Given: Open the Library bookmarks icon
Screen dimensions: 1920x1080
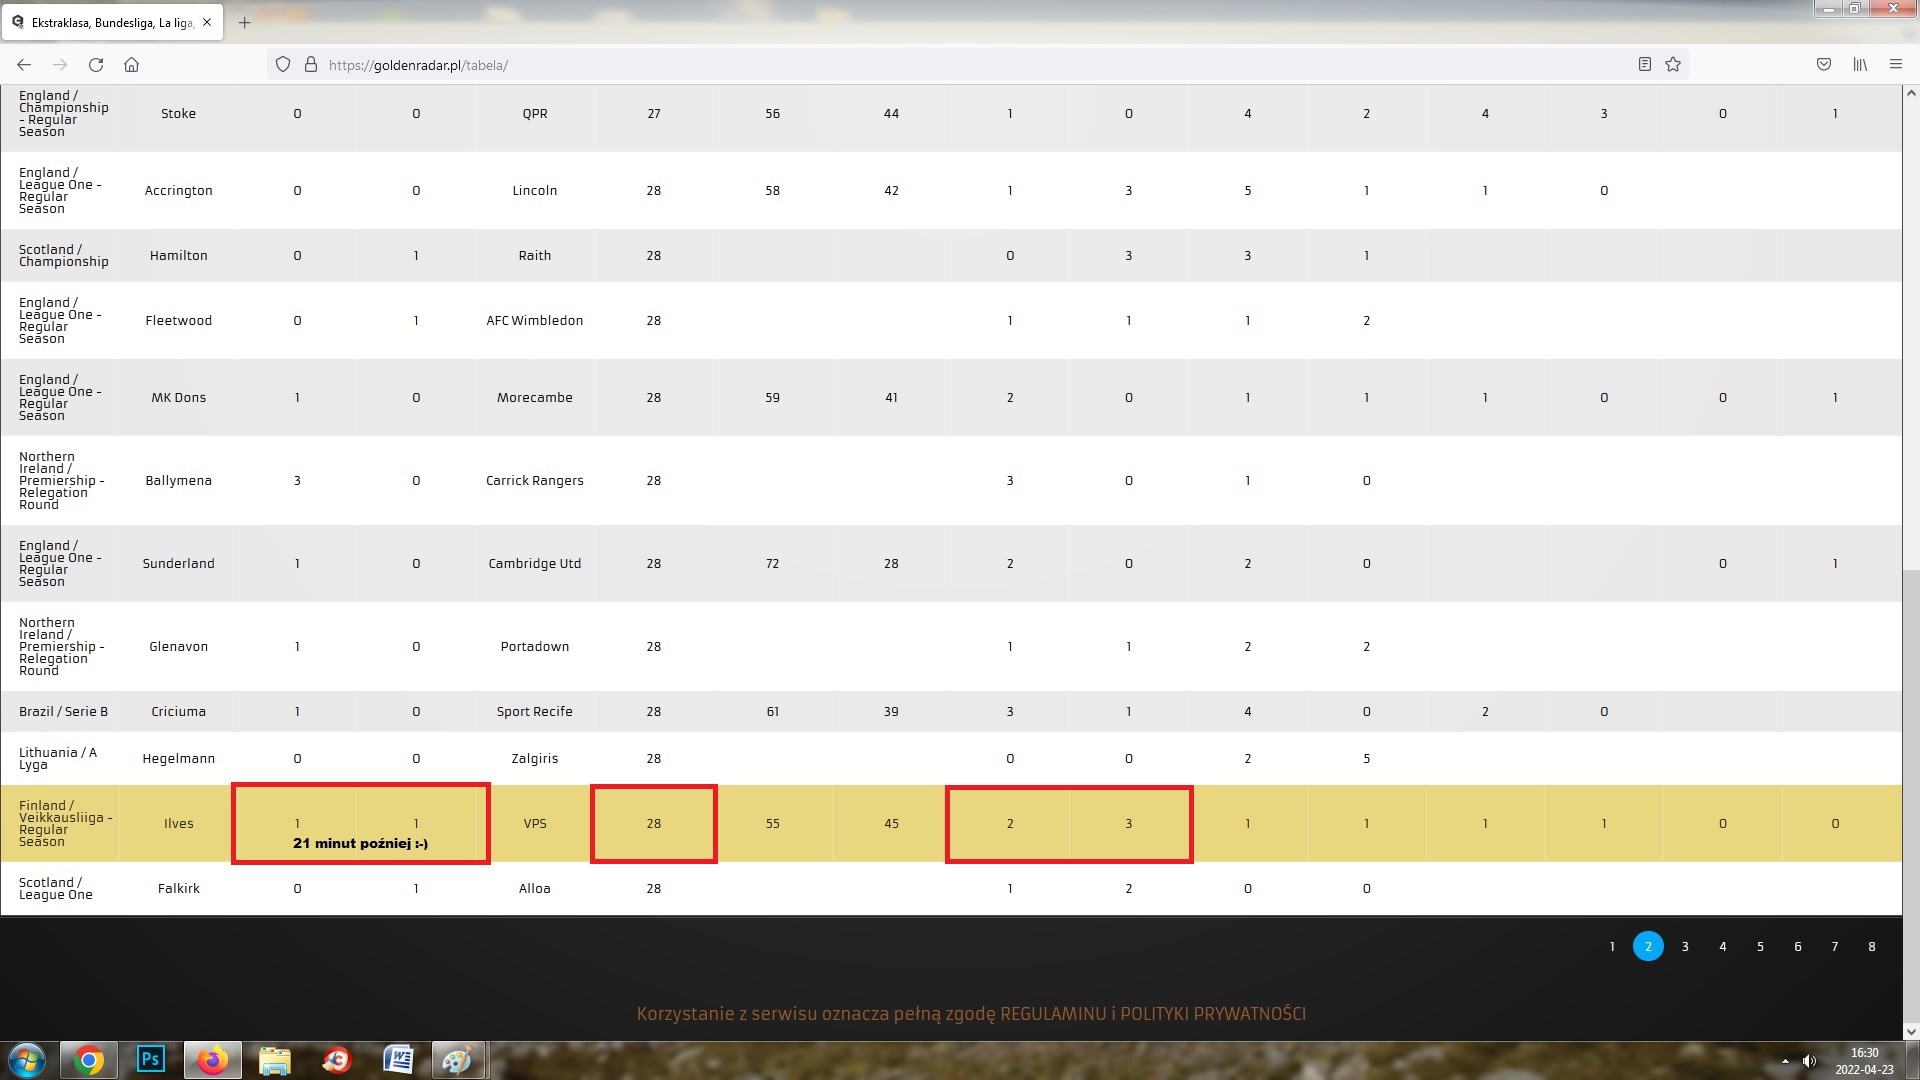Looking at the screenshot, I should click(x=1860, y=65).
